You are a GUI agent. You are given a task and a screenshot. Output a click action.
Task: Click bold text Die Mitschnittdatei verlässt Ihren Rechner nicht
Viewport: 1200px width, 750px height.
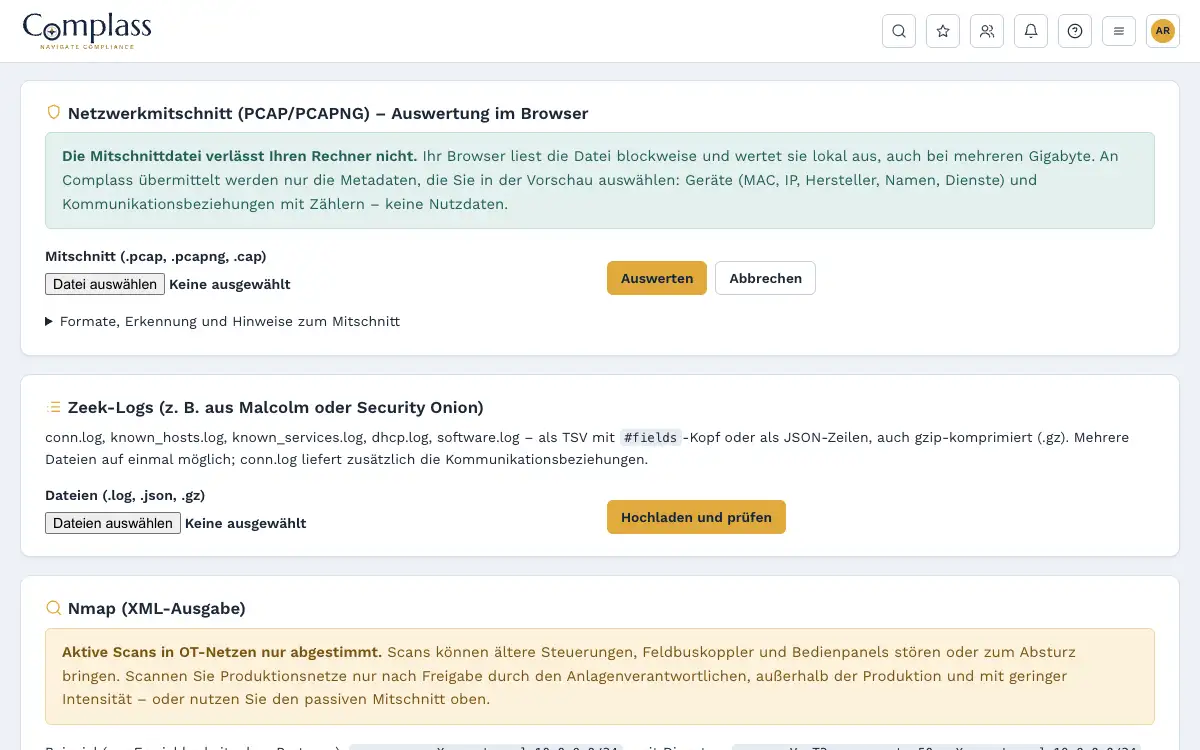[240, 156]
